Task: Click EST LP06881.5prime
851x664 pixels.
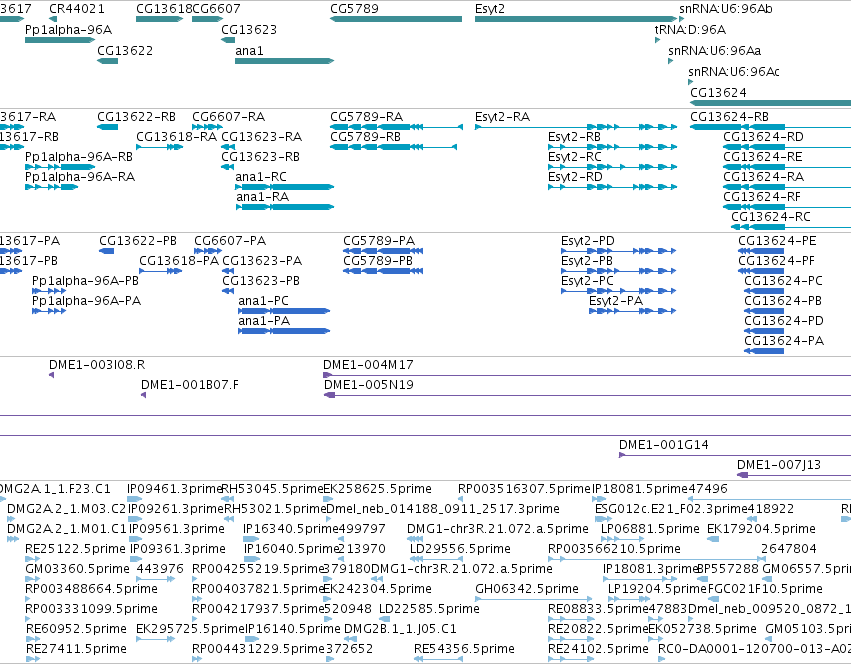Action: point(650,529)
